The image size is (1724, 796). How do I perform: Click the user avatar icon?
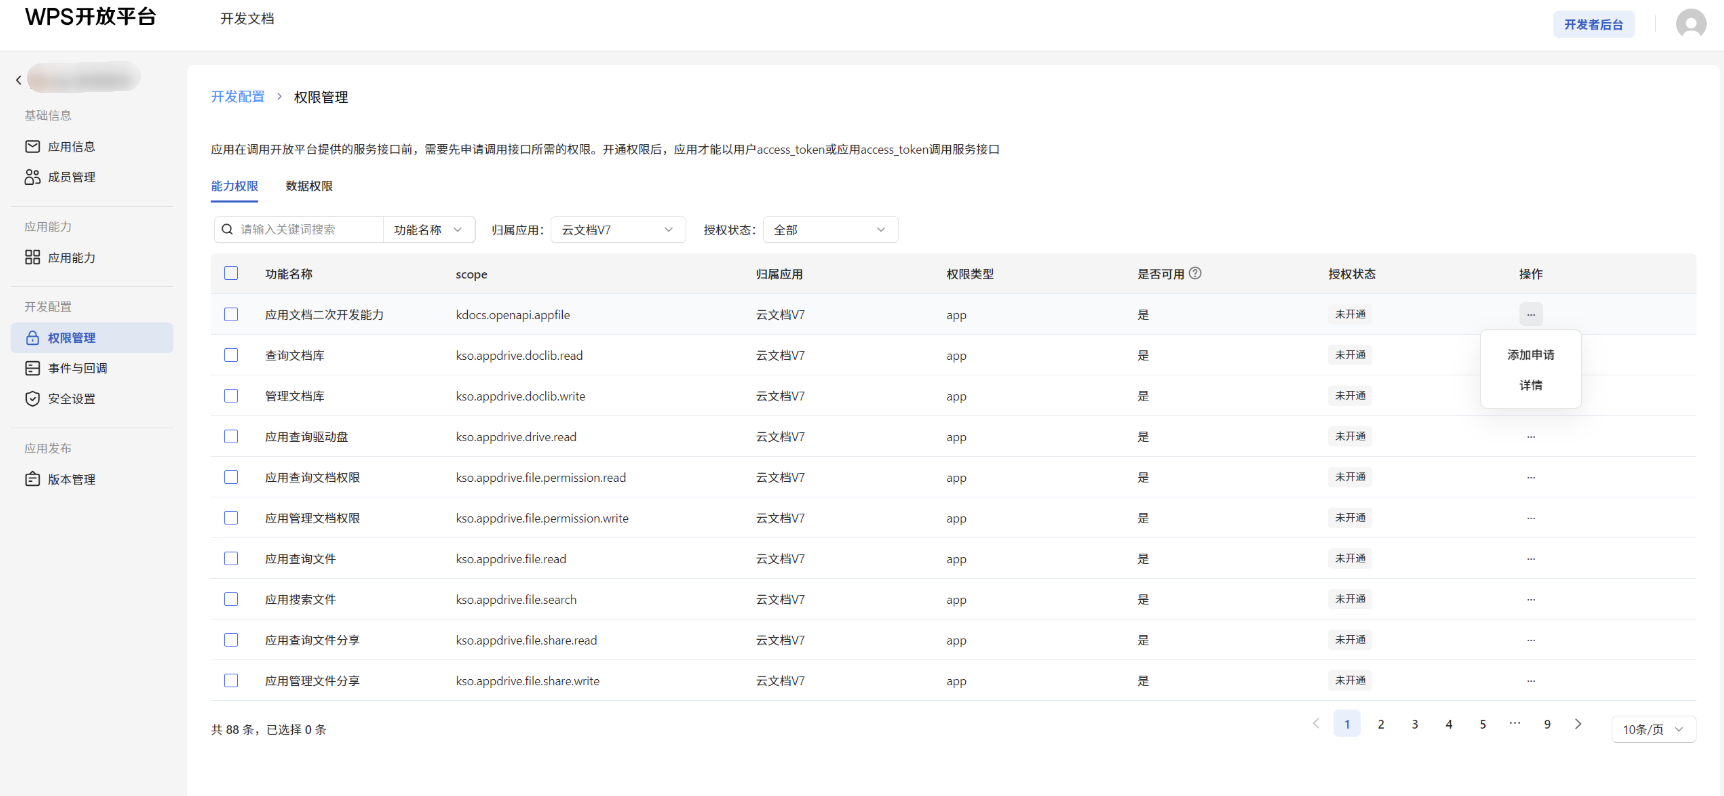click(1690, 24)
